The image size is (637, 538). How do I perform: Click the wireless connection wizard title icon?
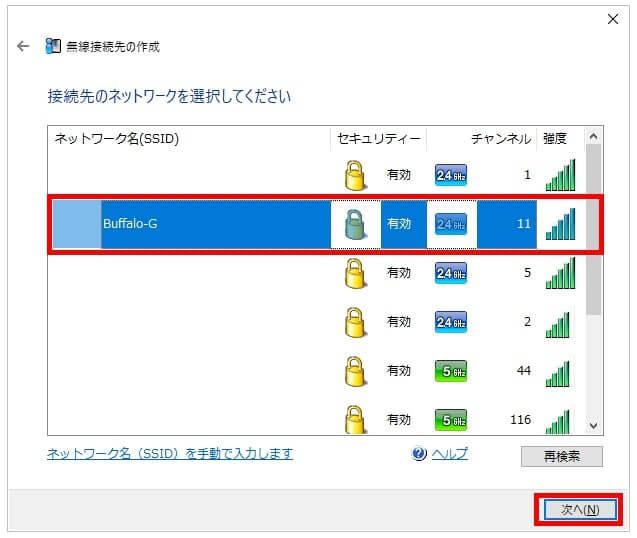(x=53, y=46)
